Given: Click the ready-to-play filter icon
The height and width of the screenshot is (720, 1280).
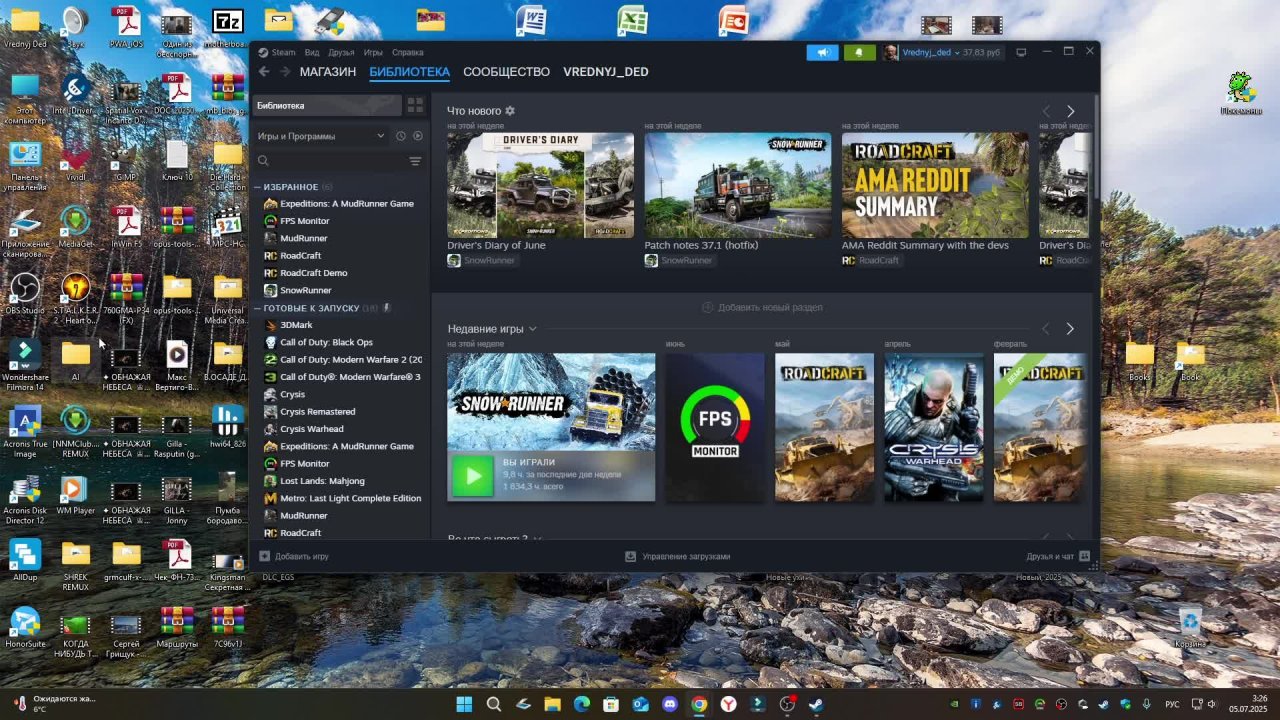Looking at the screenshot, I should 418,136.
